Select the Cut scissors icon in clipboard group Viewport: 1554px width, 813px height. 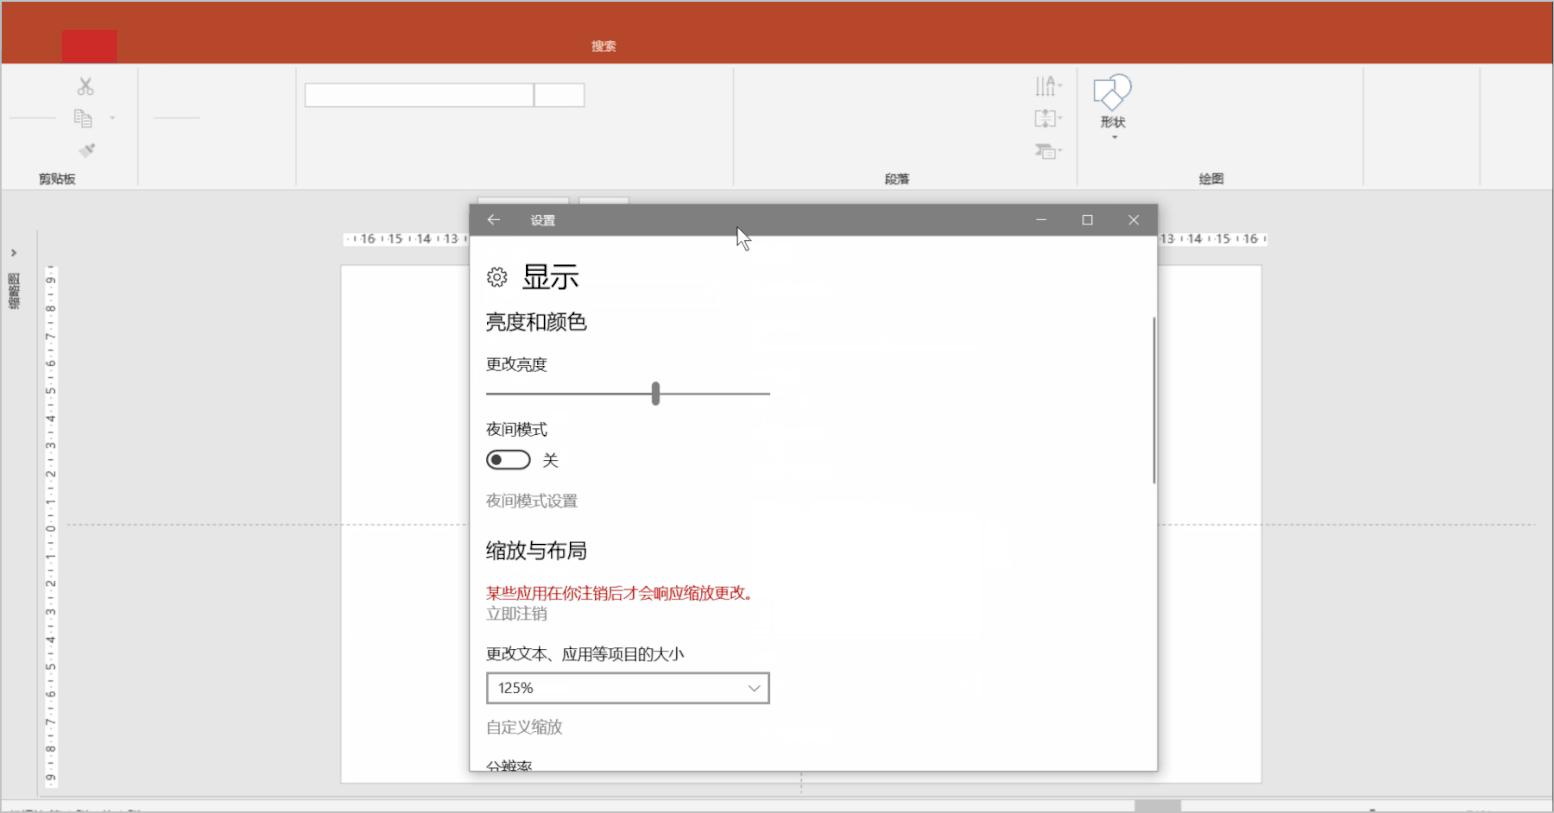point(87,85)
